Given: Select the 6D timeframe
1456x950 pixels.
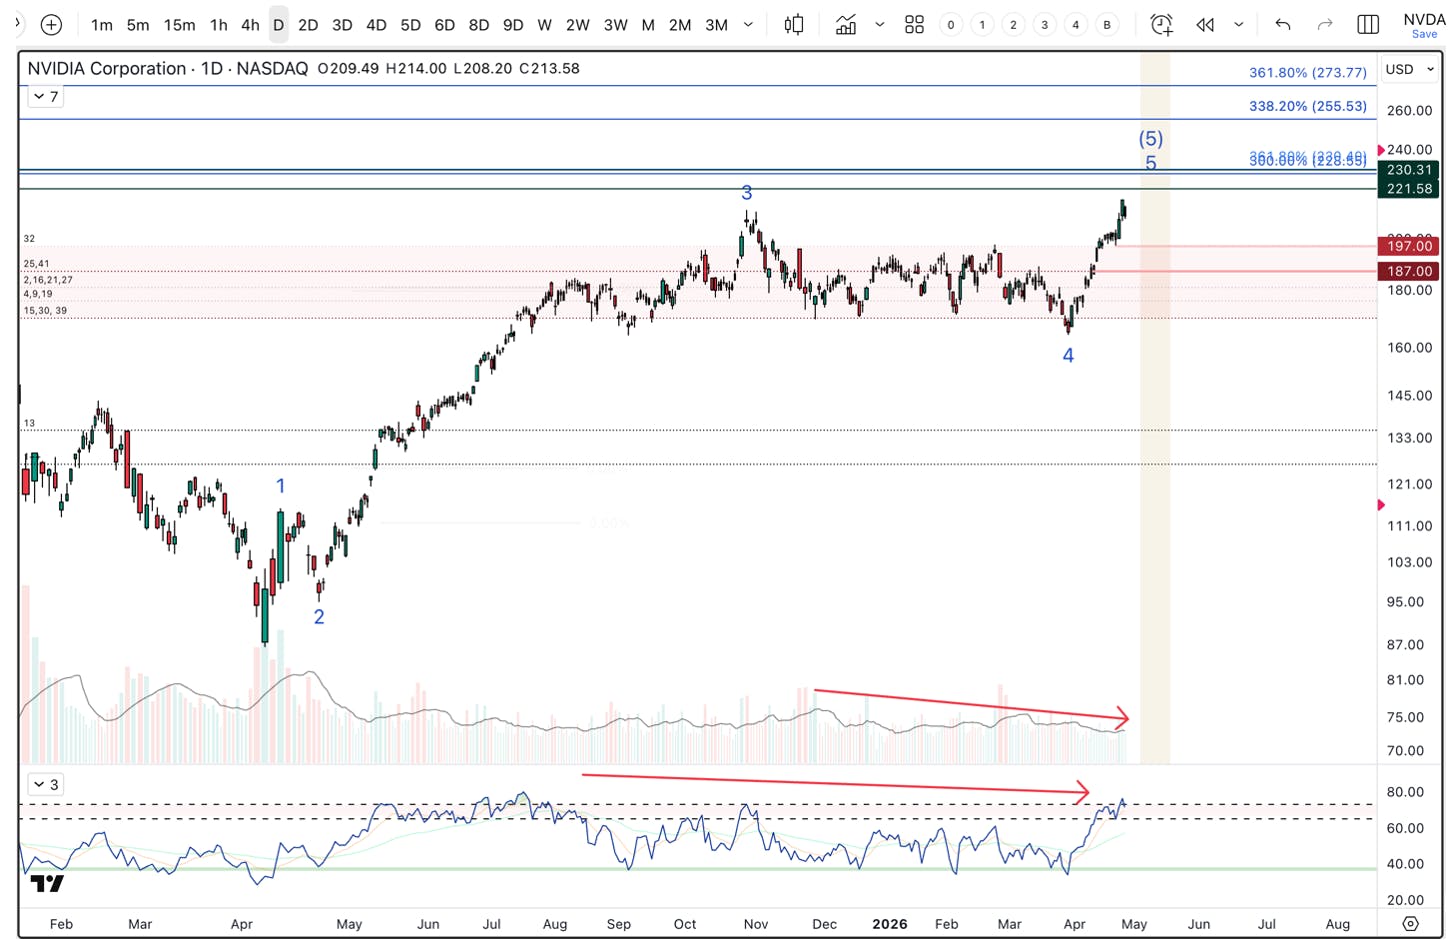Looking at the screenshot, I should [445, 25].
